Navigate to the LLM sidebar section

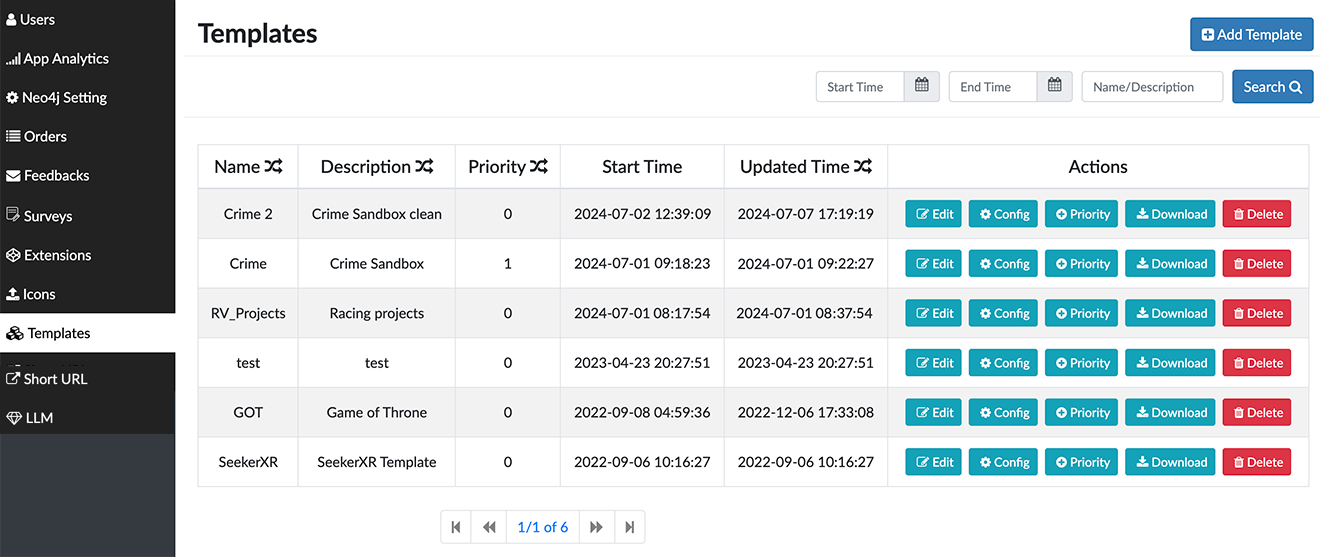pos(40,417)
